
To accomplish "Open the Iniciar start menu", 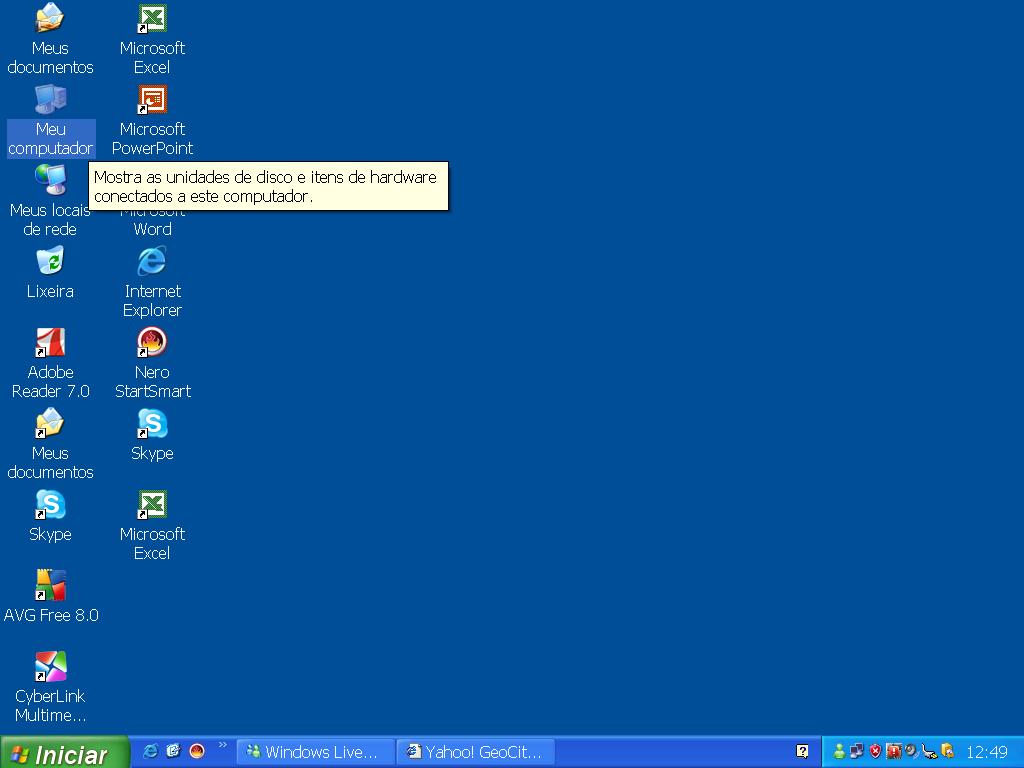I will 65,753.
